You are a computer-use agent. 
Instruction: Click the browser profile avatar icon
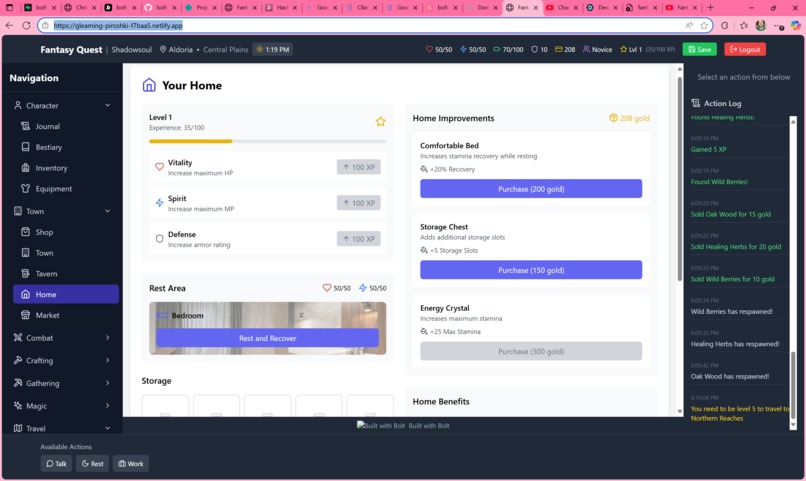pos(761,25)
